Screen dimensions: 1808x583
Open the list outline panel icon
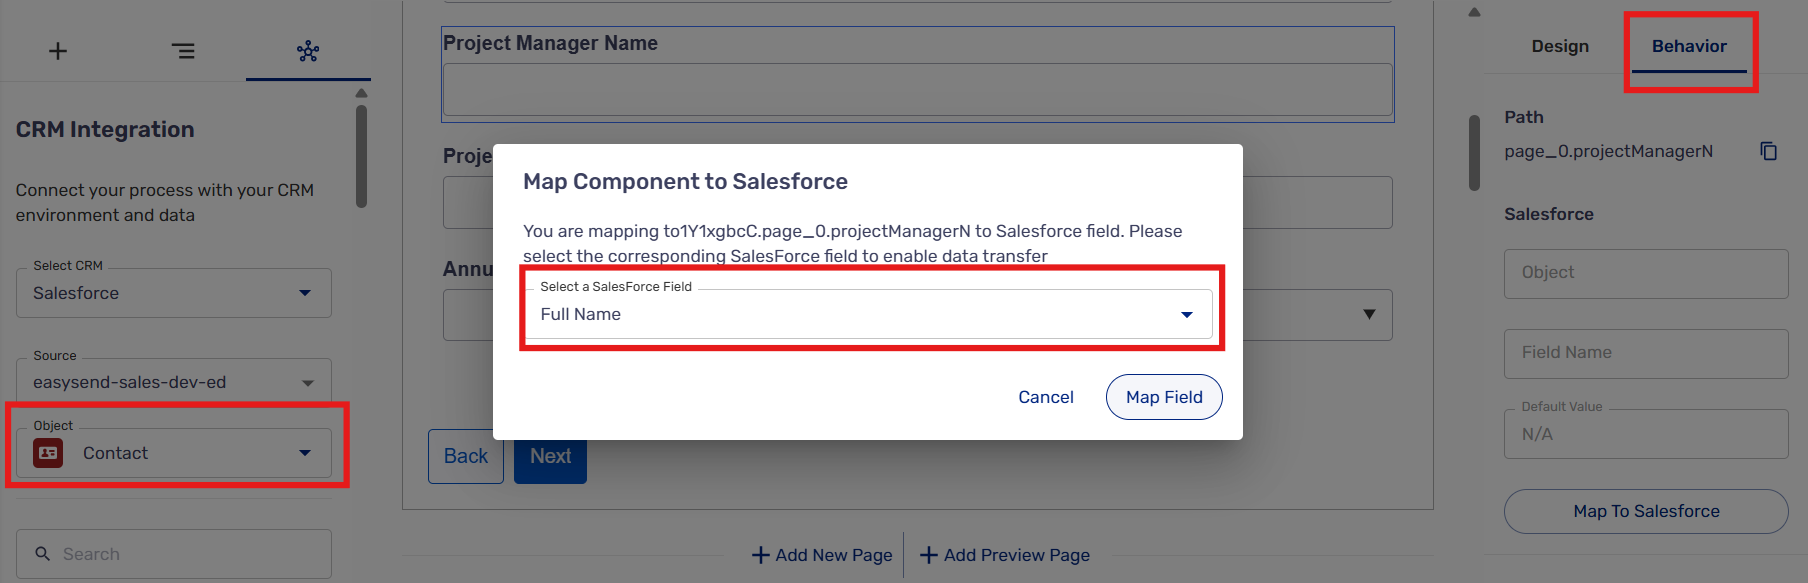click(x=183, y=51)
